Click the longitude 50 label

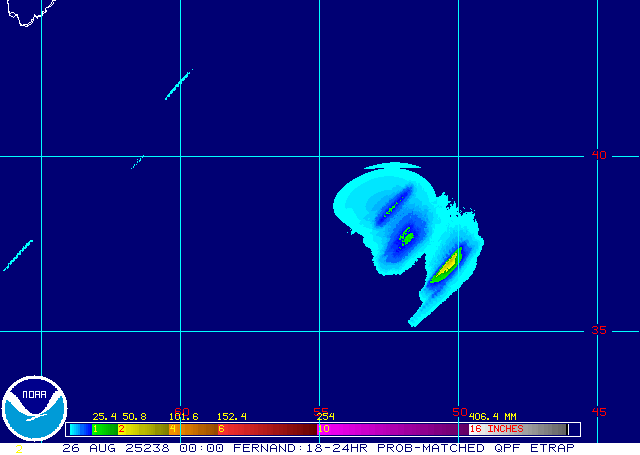coord(460,411)
